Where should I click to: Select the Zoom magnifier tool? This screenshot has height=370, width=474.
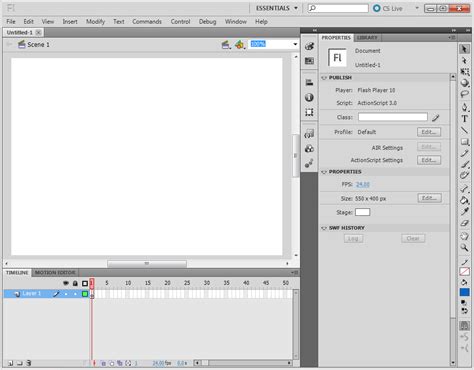click(x=464, y=248)
